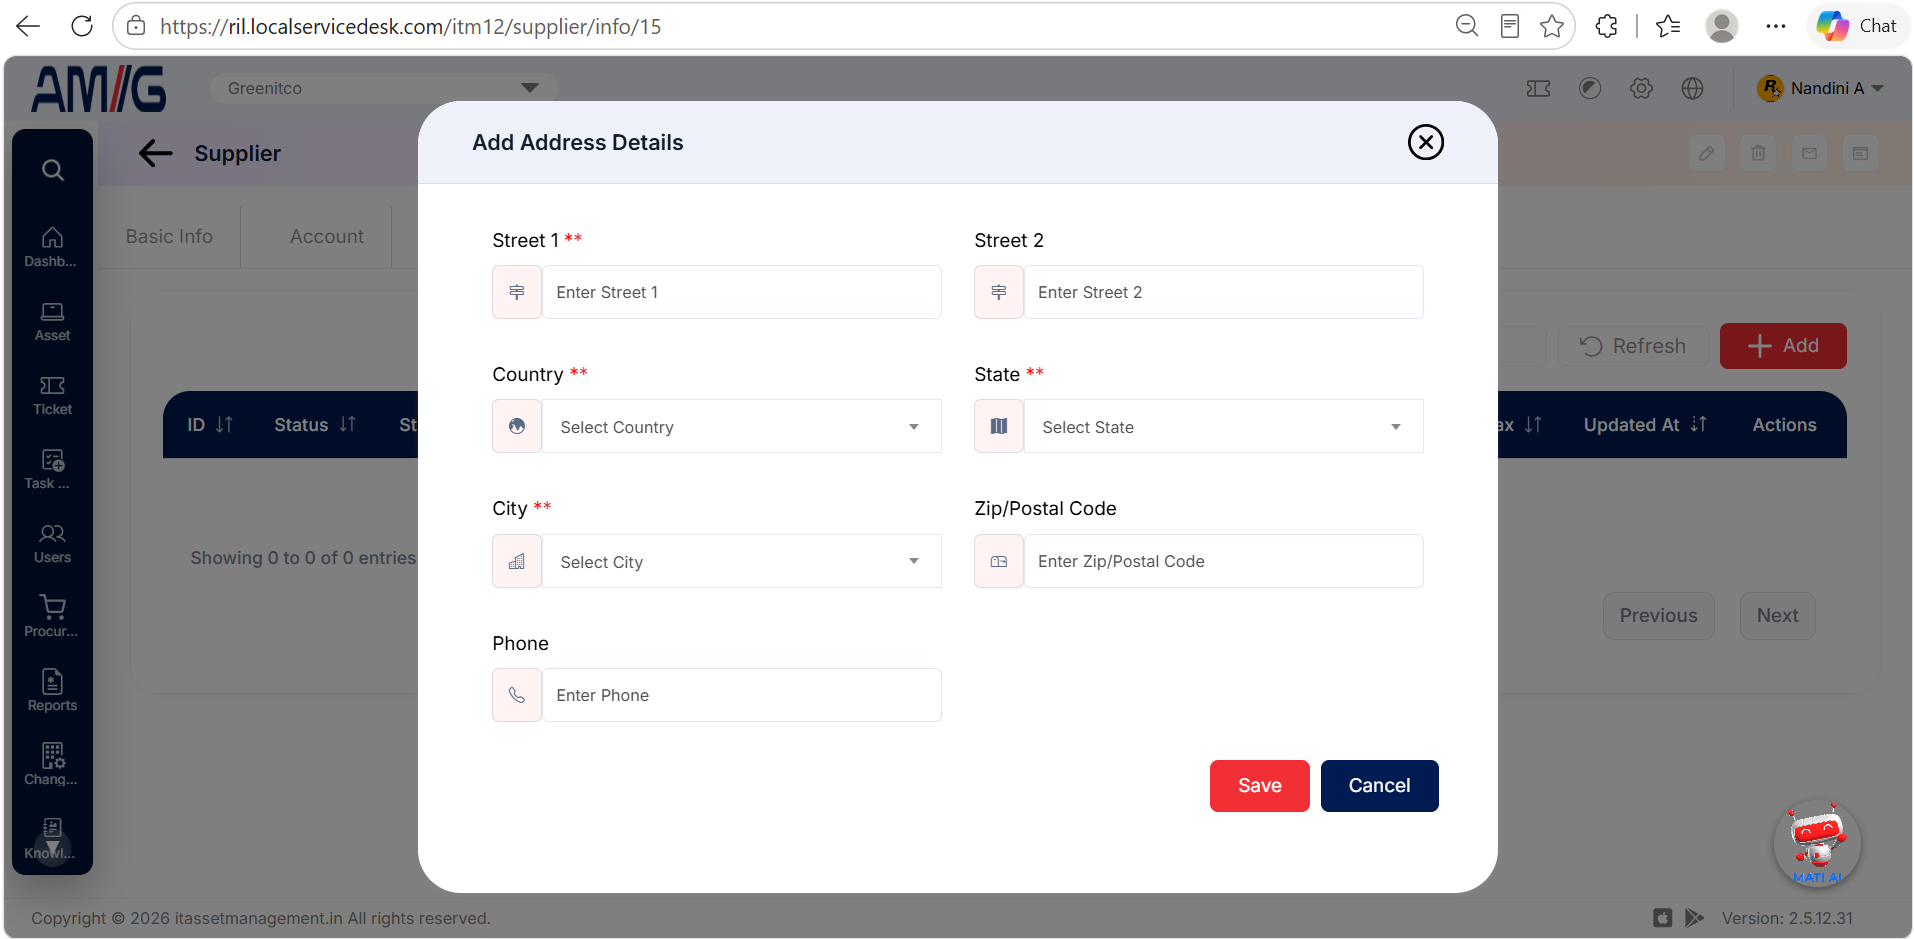Switch to the Basic Info tab
Image resolution: width=1914 pixels, height=939 pixels.
pyautogui.click(x=169, y=237)
